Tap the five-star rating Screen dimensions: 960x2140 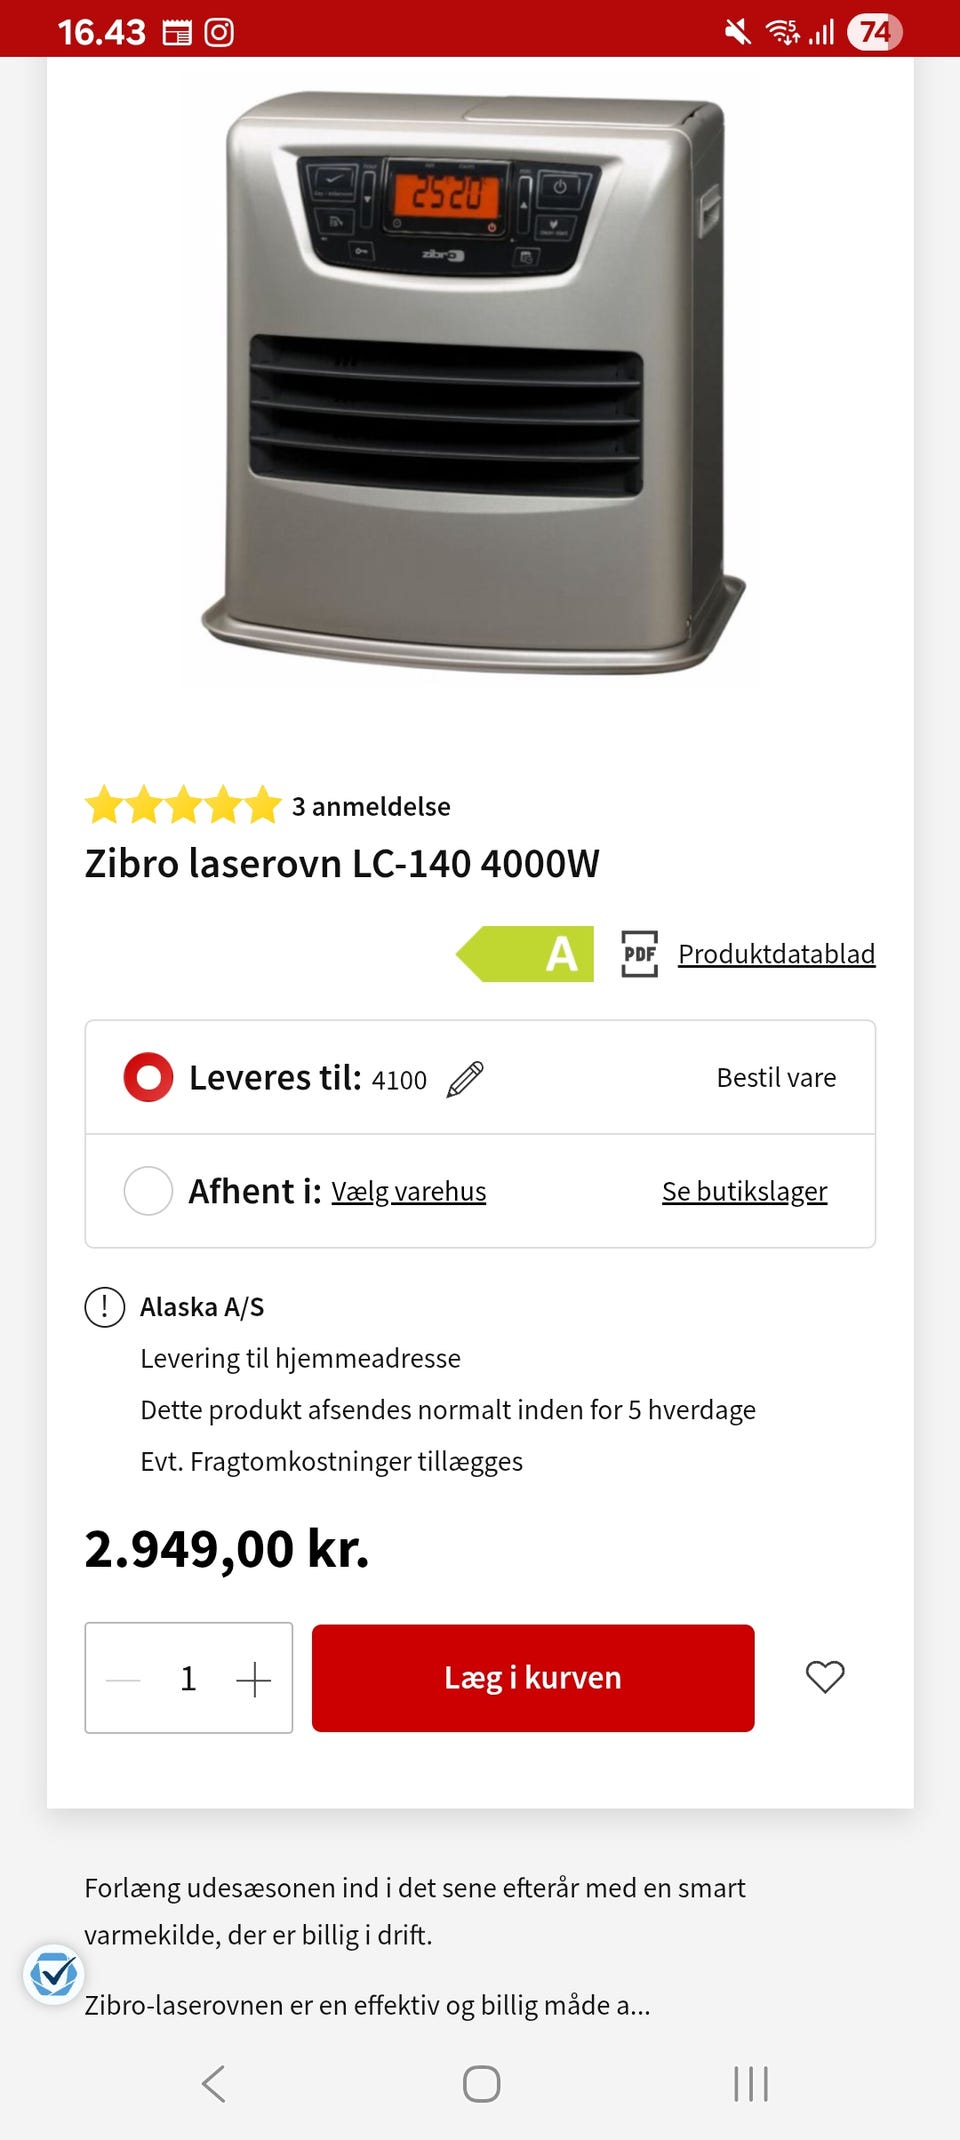pyautogui.click(x=183, y=805)
